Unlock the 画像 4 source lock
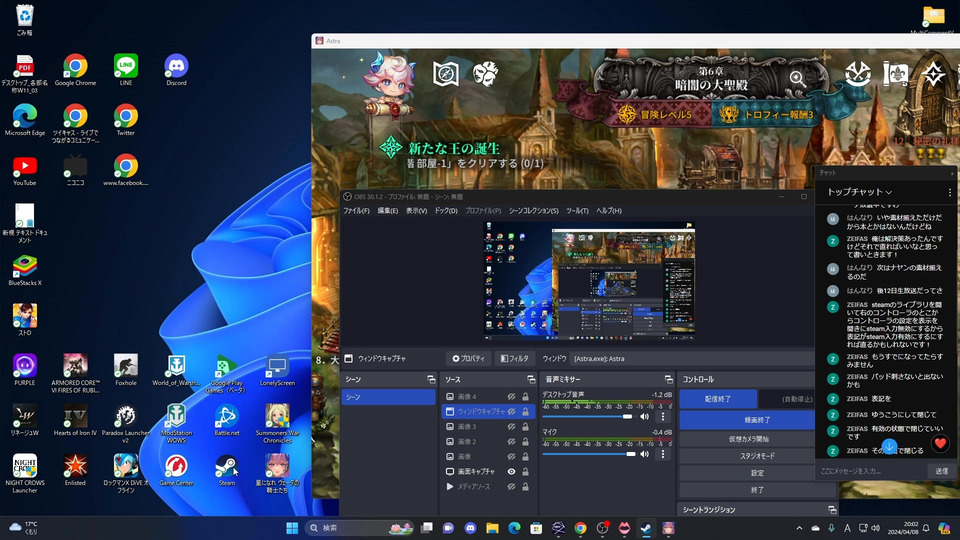The image size is (960, 540). 525,397
